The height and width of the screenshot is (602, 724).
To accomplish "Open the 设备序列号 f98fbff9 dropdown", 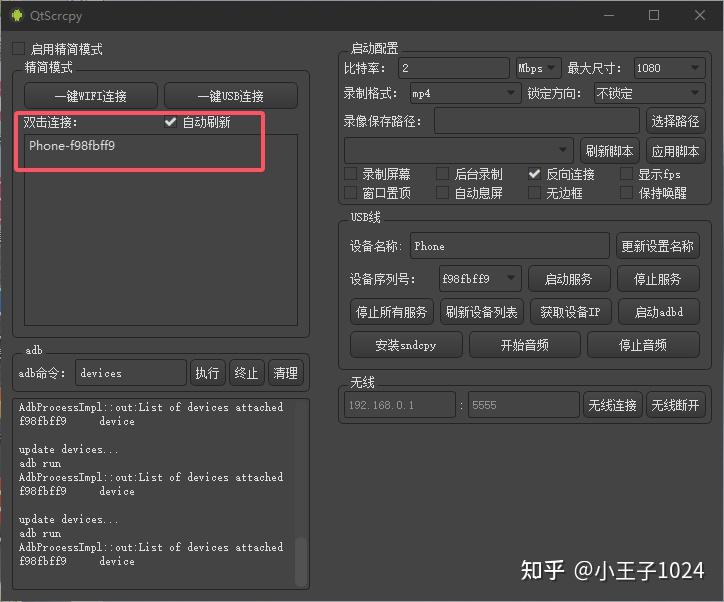I will [x=480, y=279].
